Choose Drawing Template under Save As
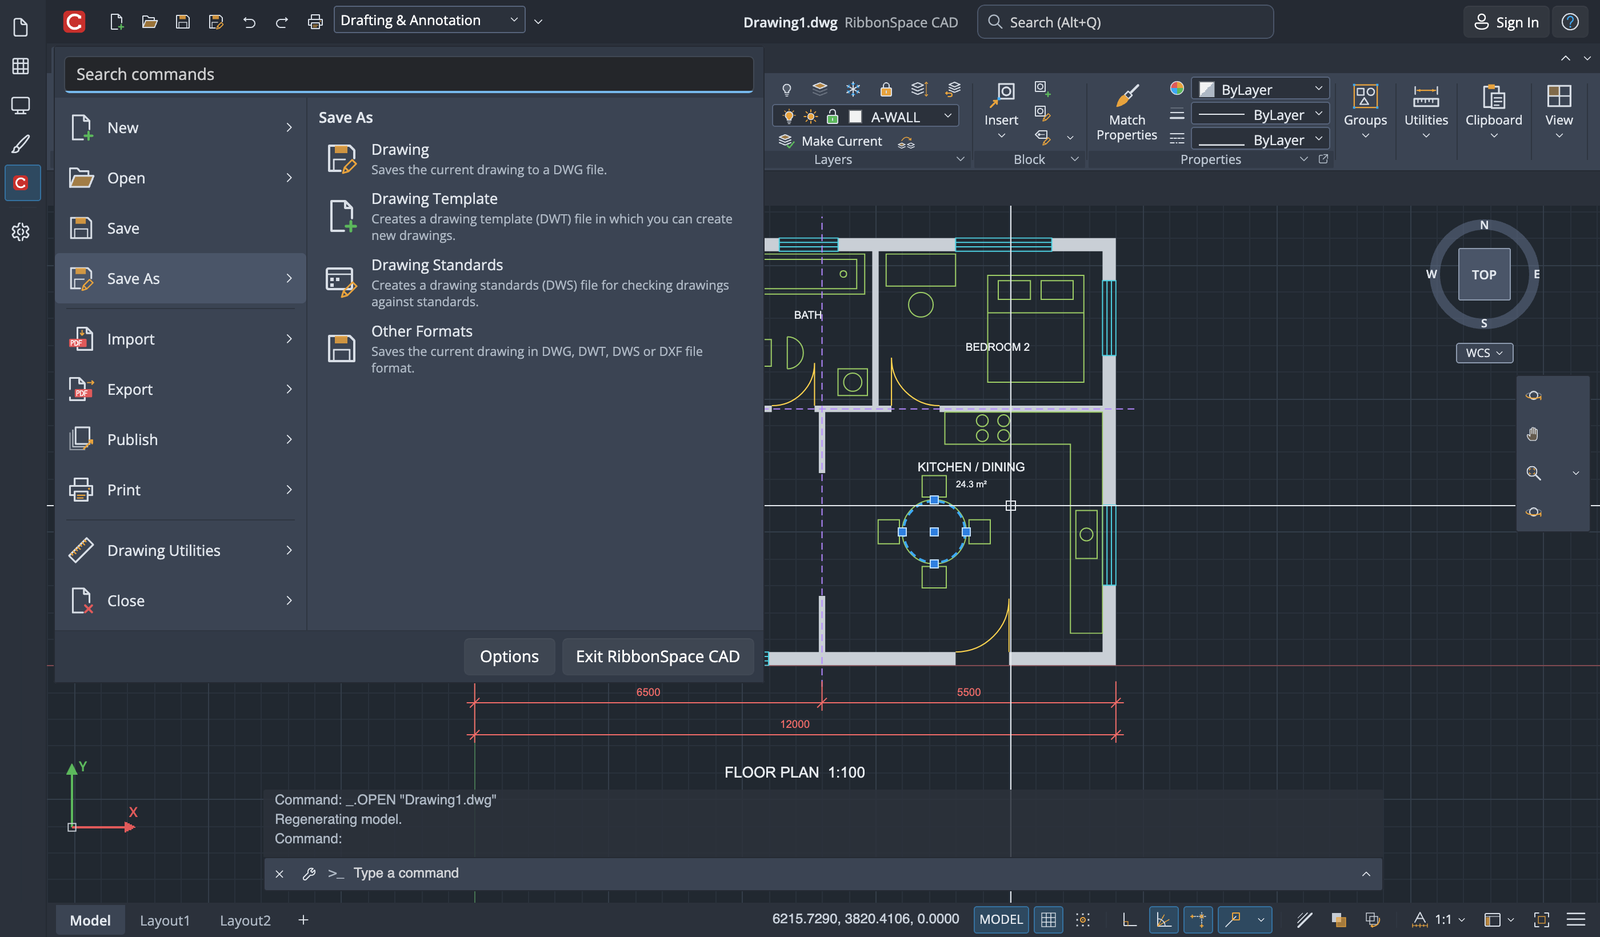 536,216
